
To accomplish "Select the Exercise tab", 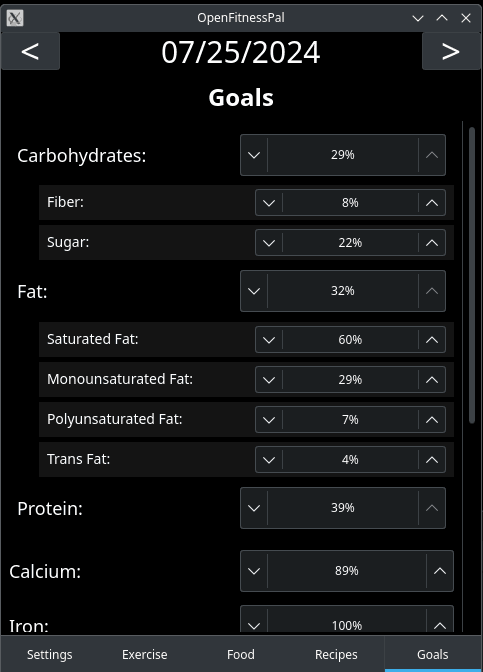I will pyautogui.click(x=145, y=654).
